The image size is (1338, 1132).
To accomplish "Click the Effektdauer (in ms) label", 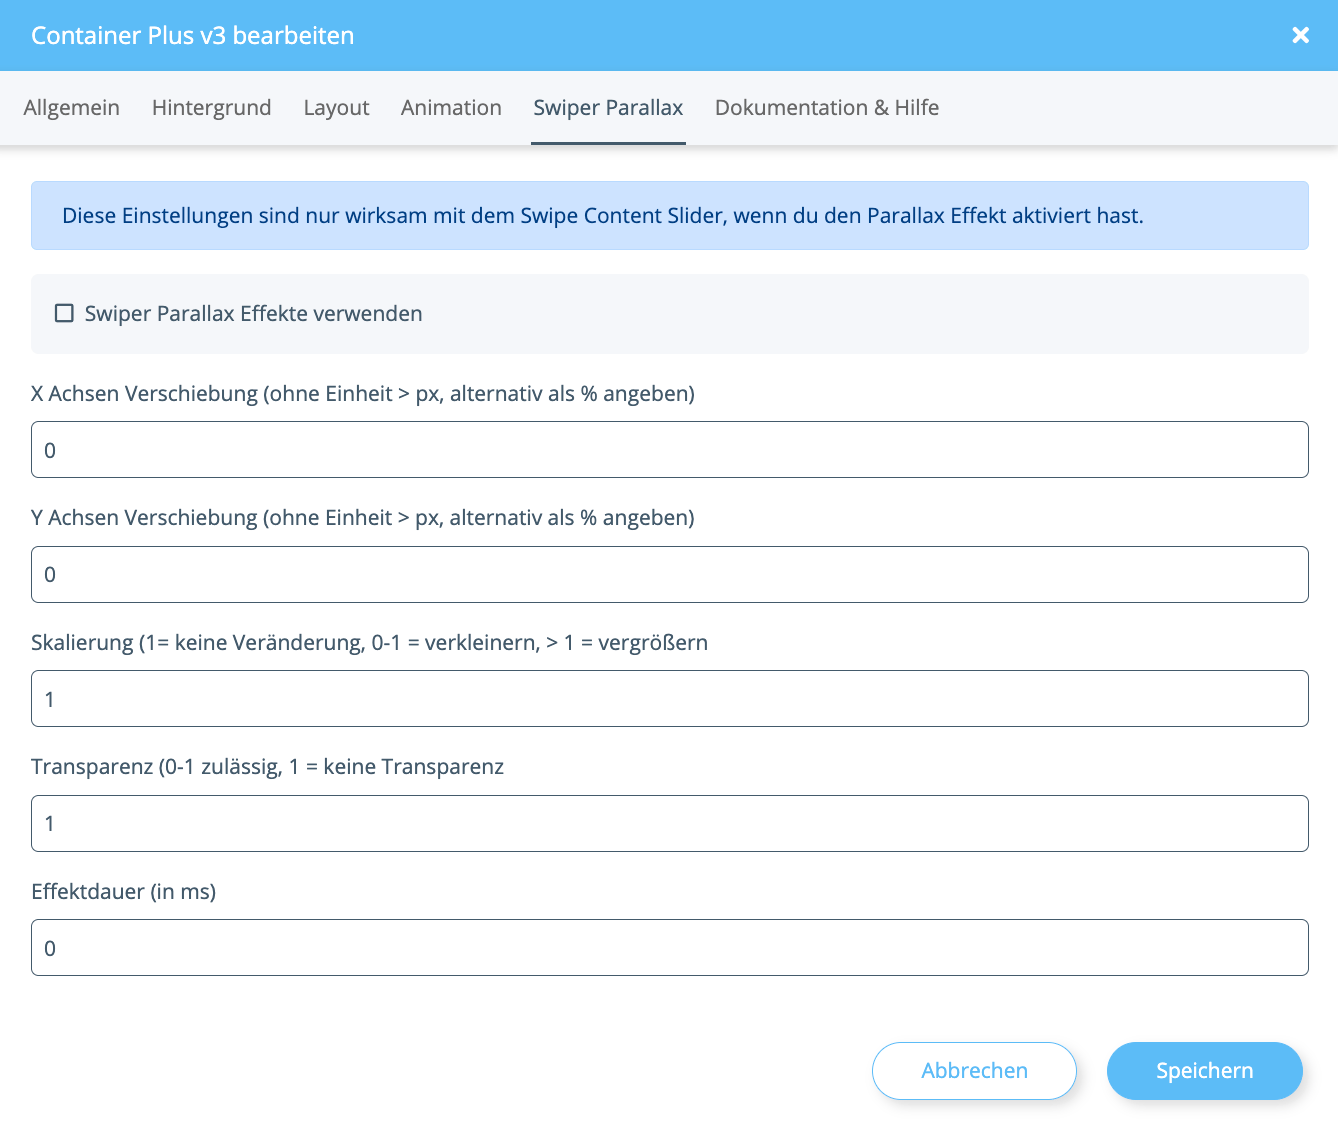I will pos(124,892).
